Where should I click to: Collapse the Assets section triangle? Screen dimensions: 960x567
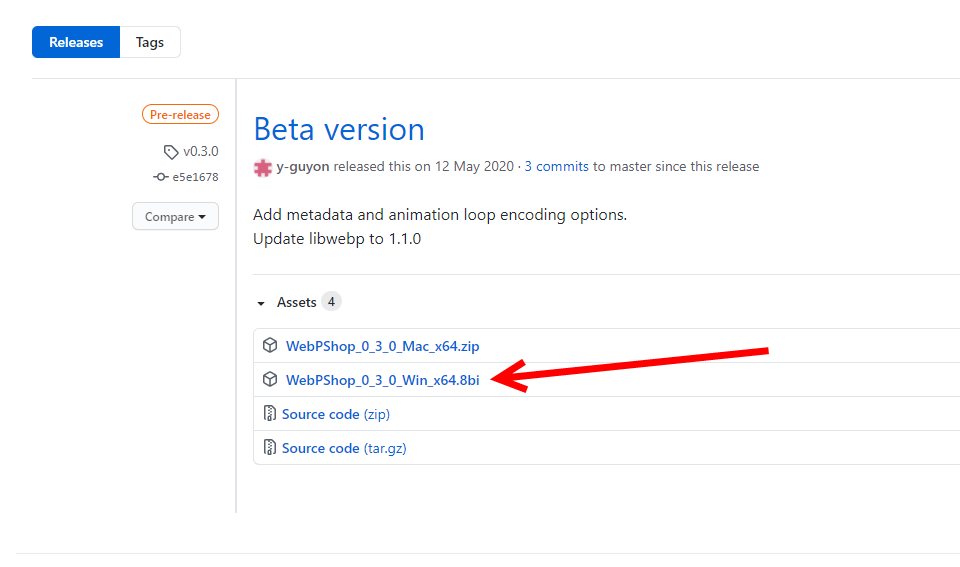coord(261,303)
